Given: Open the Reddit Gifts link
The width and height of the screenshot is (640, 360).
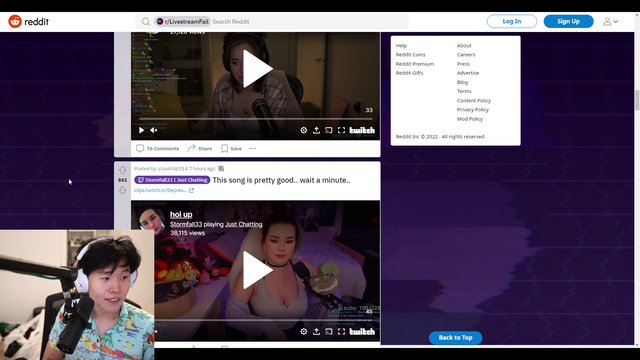Looking at the screenshot, I should (409, 73).
